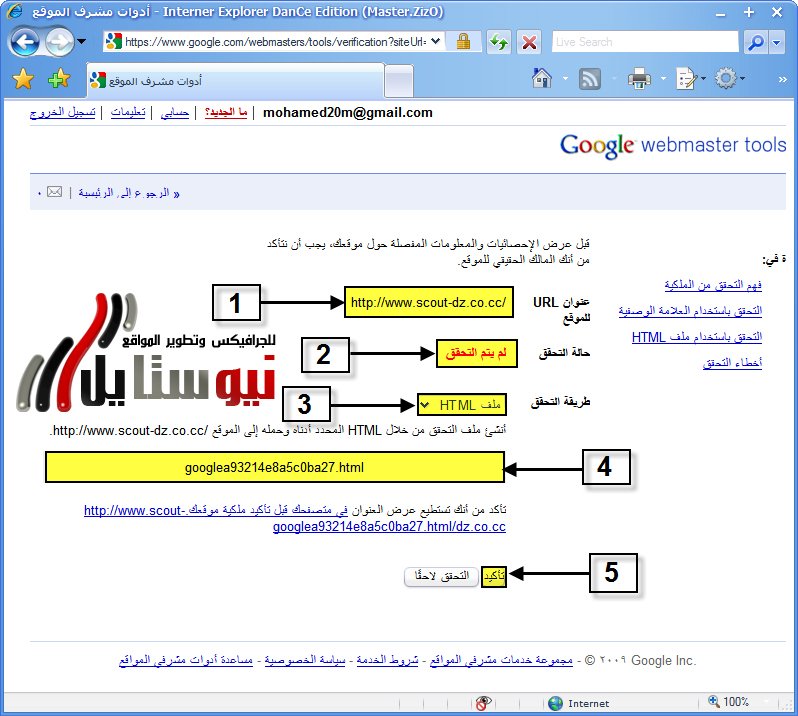Viewport: 798px width, 716px height.
Task: Open سياسة الخصوصية footer link
Action: [x=305, y=660]
